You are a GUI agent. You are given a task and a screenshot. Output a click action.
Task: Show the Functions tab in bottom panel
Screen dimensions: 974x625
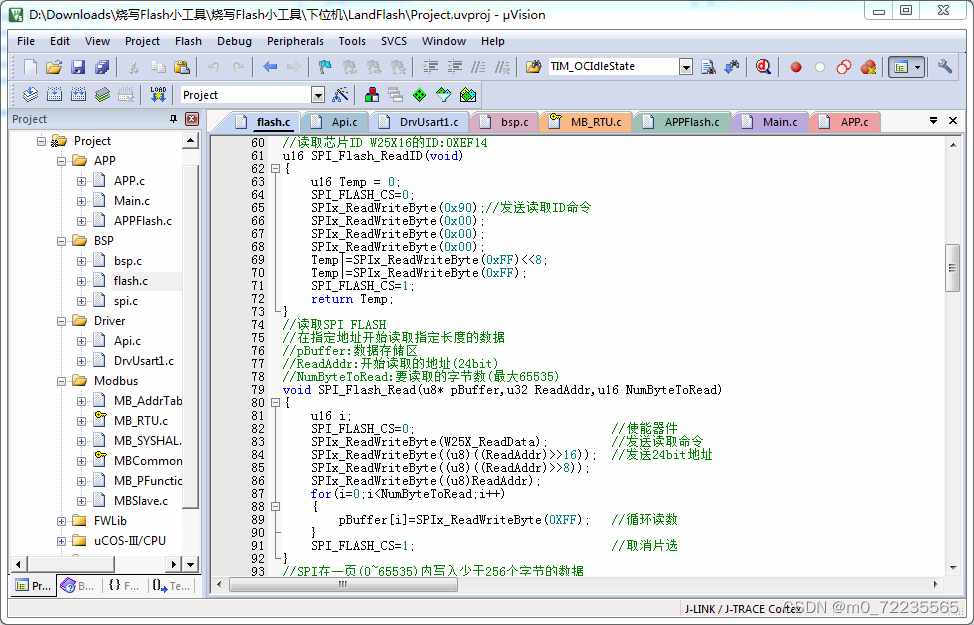pos(123,586)
